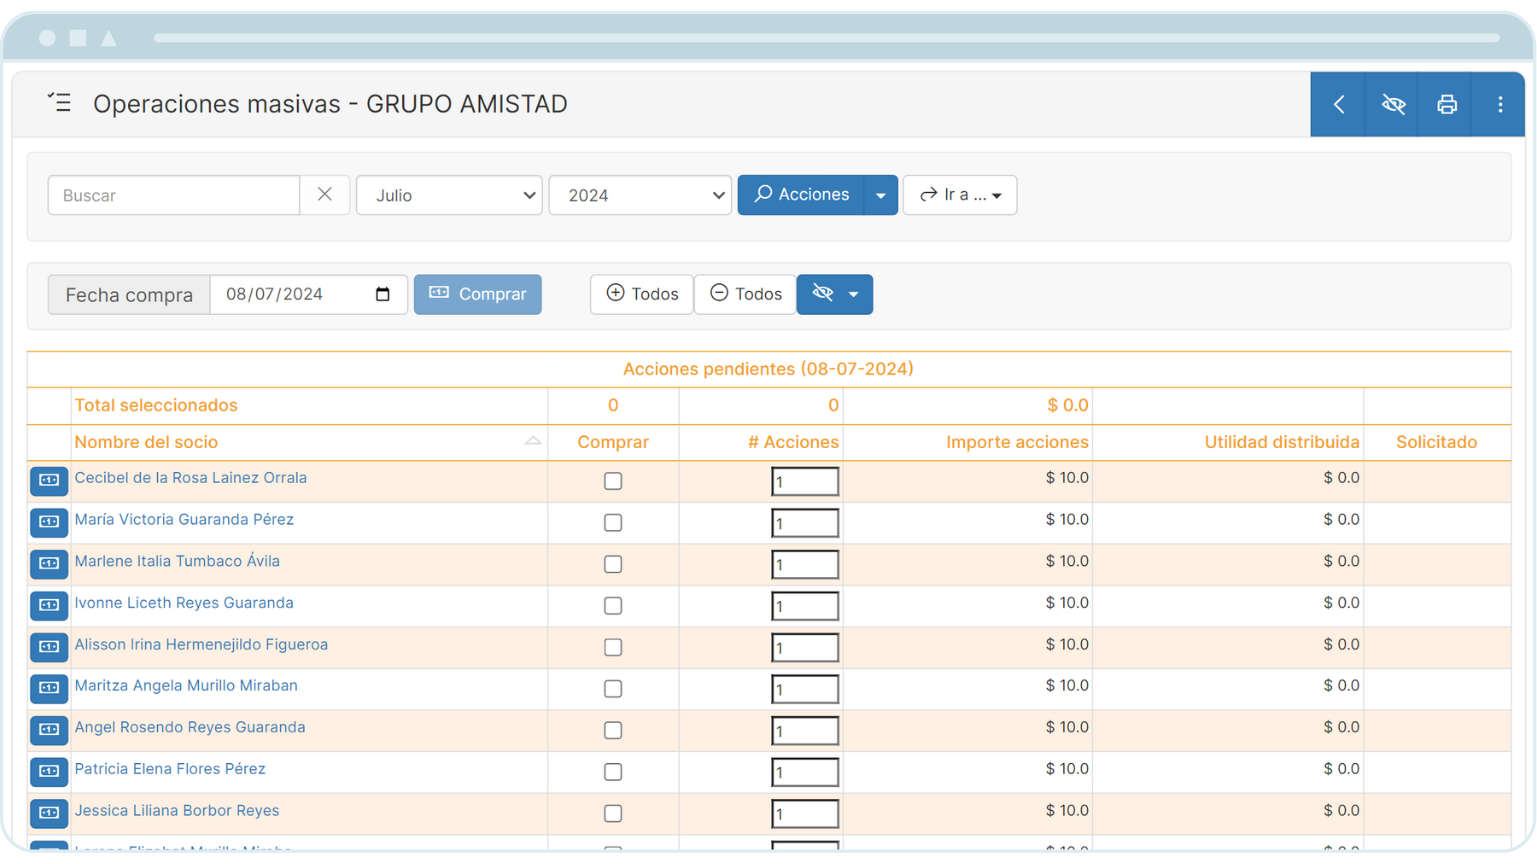Screen dimensions: 1537x864
Task: Open the Ir a navigation menu
Action: pyautogui.click(x=959, y=195)
